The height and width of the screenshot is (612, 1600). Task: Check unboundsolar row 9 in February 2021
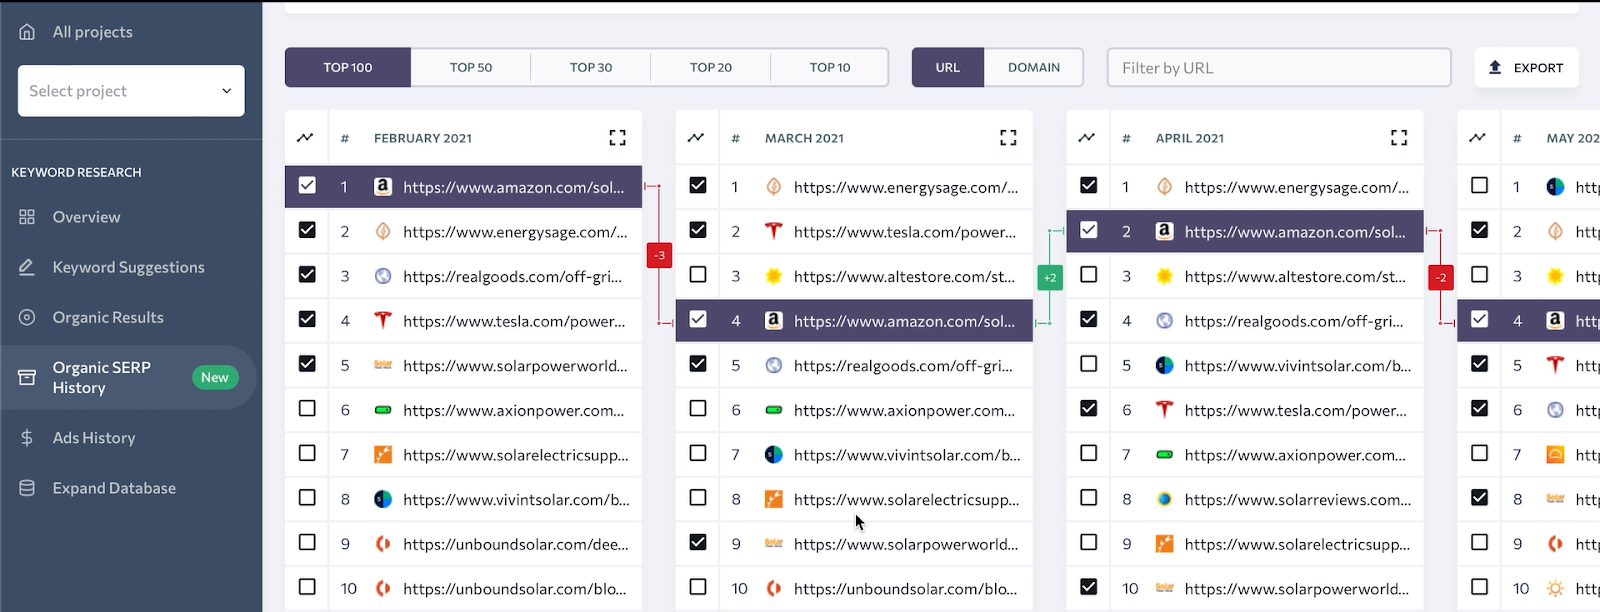click(x=307, y=542)
